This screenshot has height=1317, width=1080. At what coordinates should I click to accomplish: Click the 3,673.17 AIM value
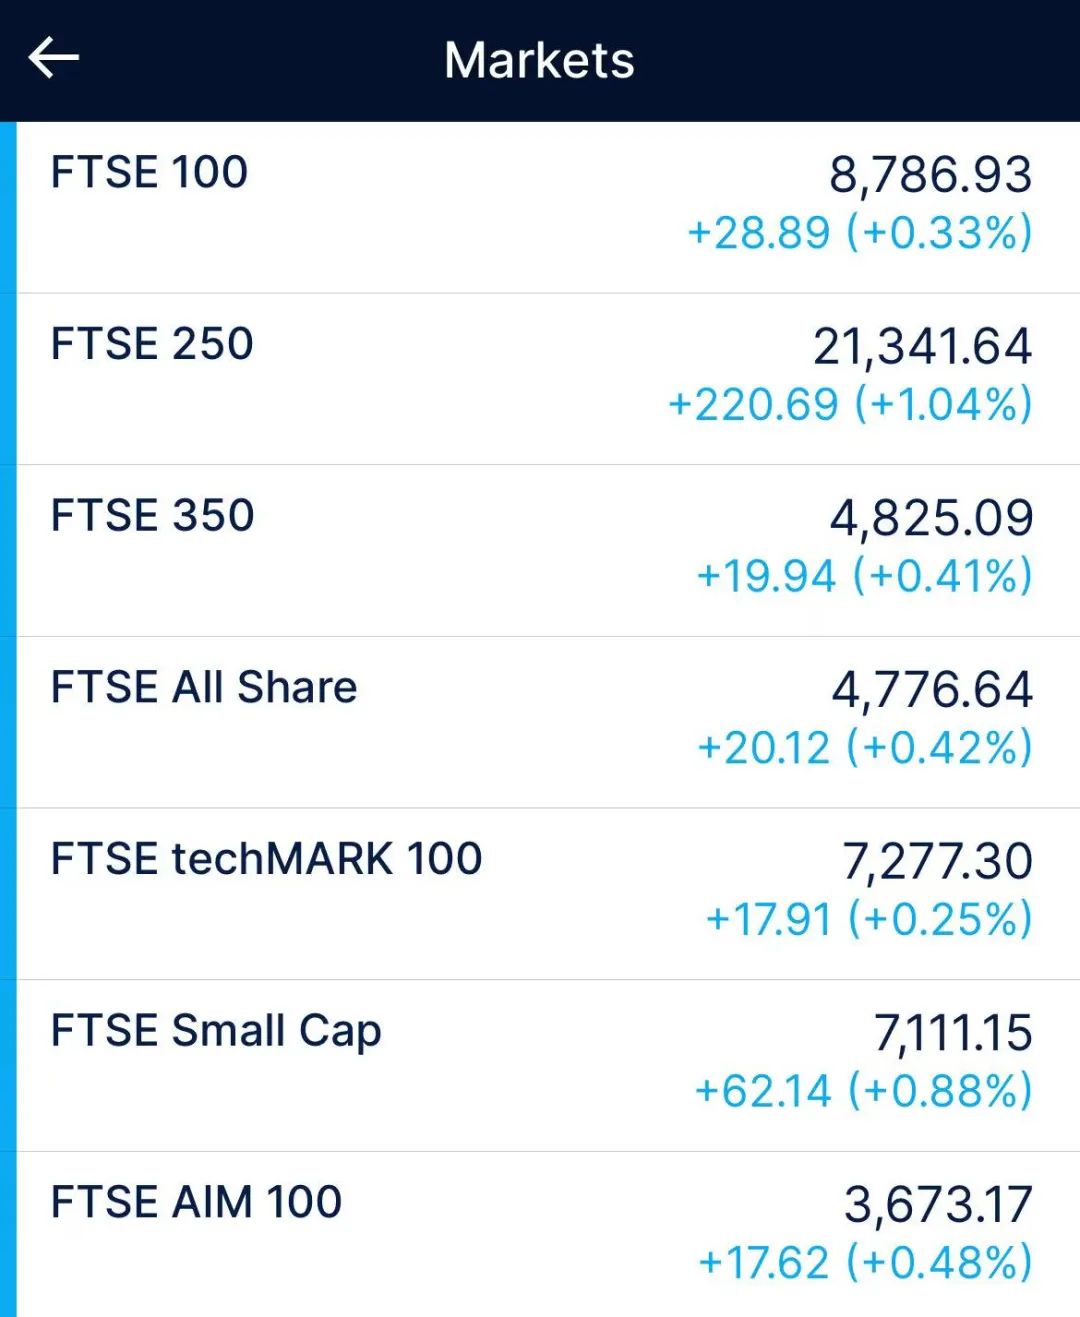pos(938,1205)
